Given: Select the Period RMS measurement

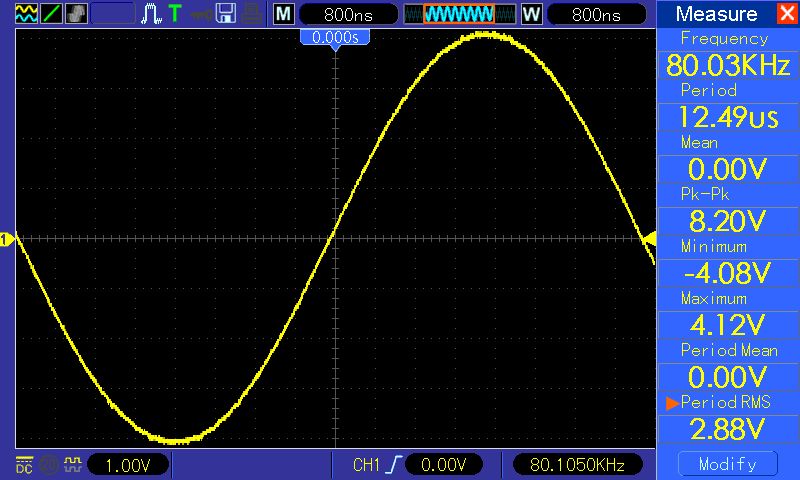Looking at the screenshot, I should (725, 402).
